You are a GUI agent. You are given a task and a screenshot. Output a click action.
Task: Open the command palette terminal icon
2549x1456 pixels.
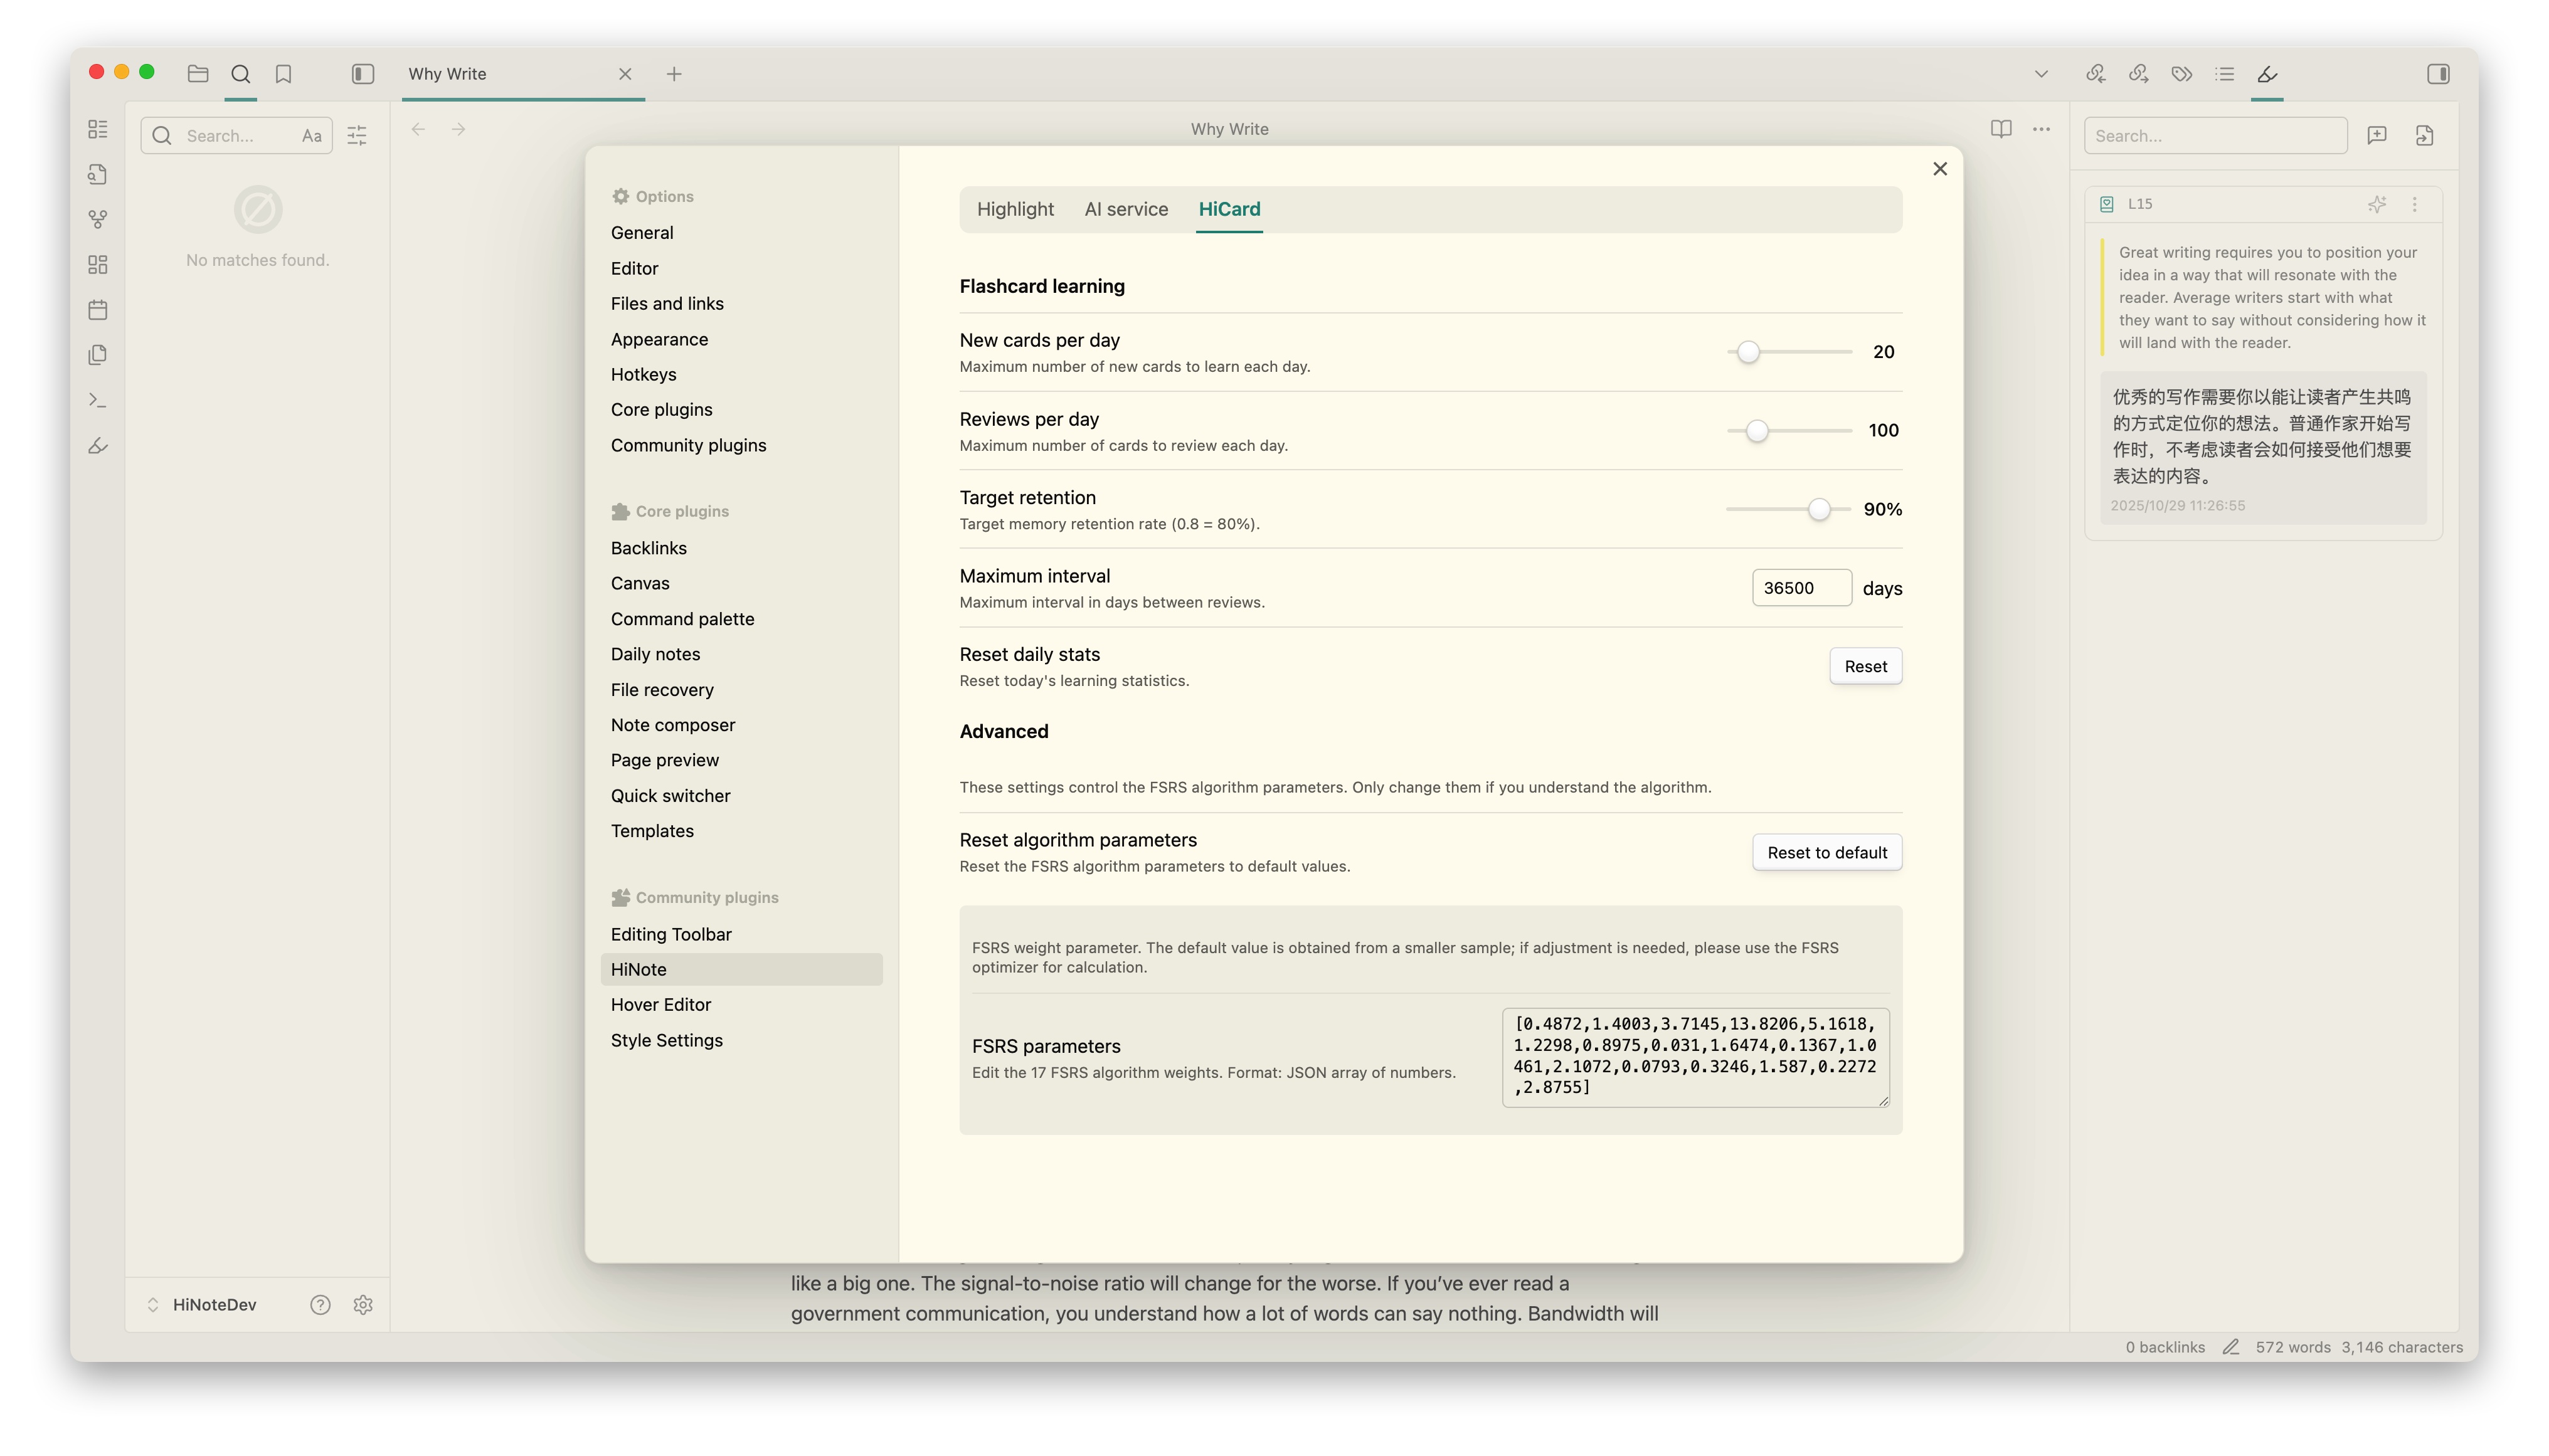(98, 400)
